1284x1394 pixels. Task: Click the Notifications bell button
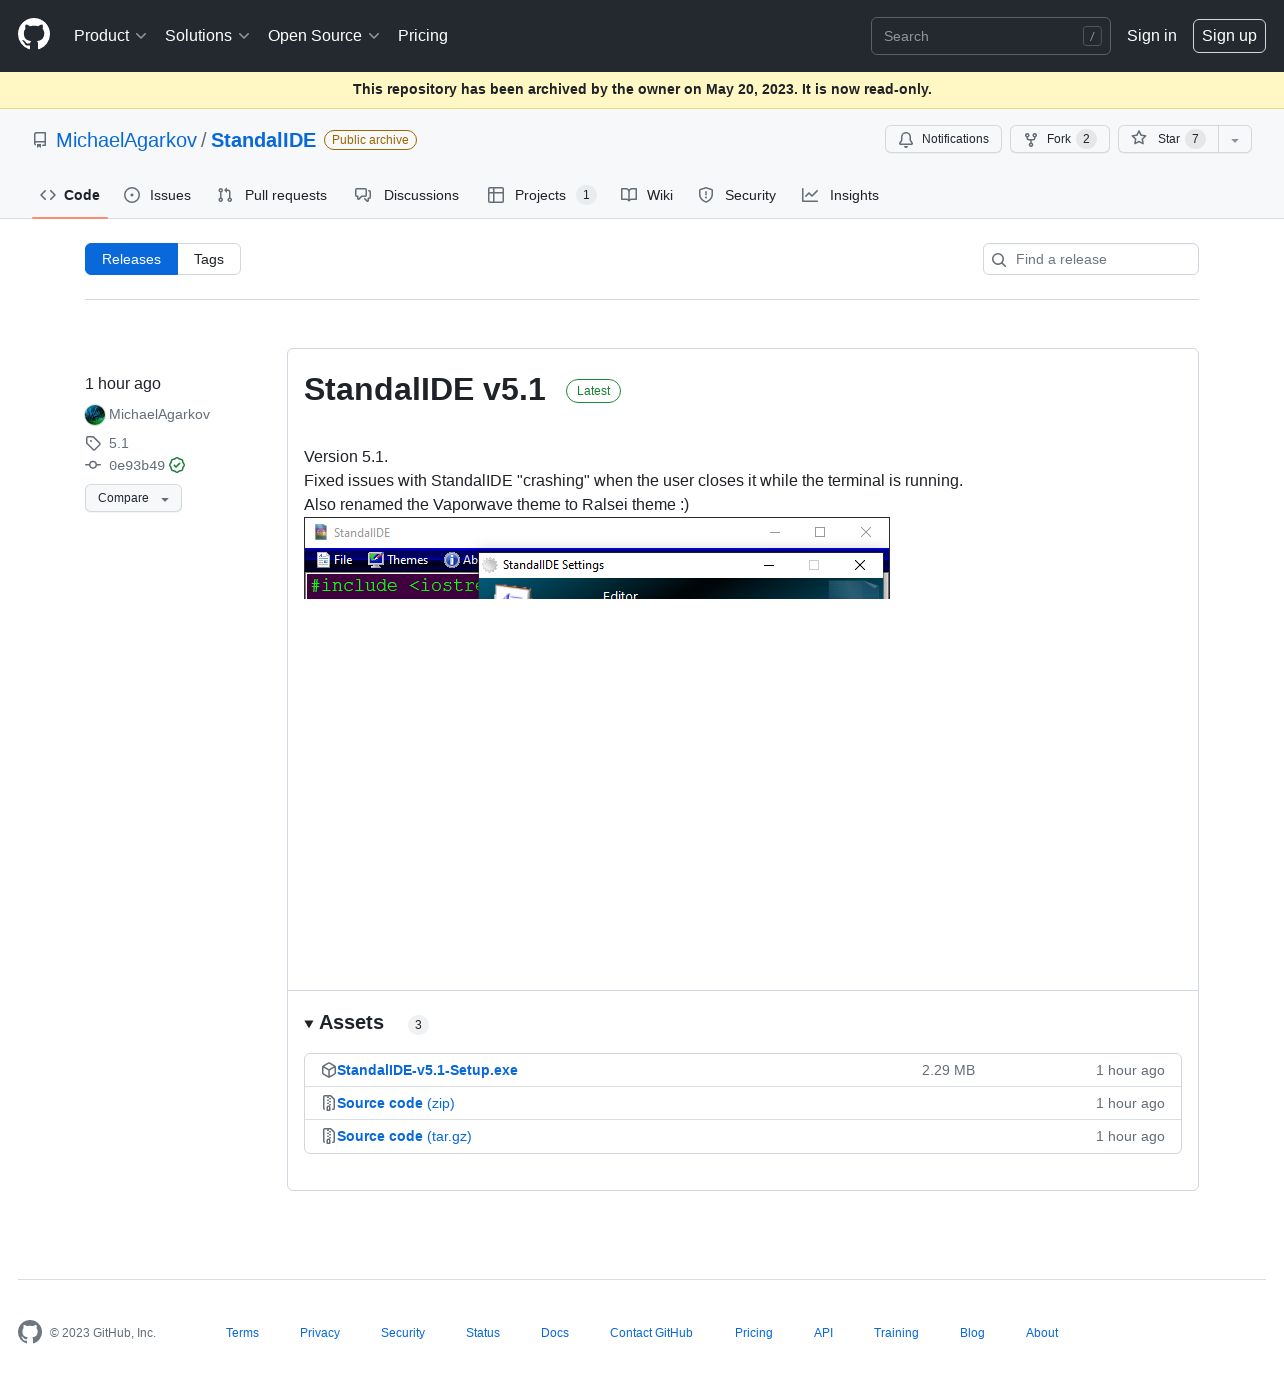click(x=943, y=139)
